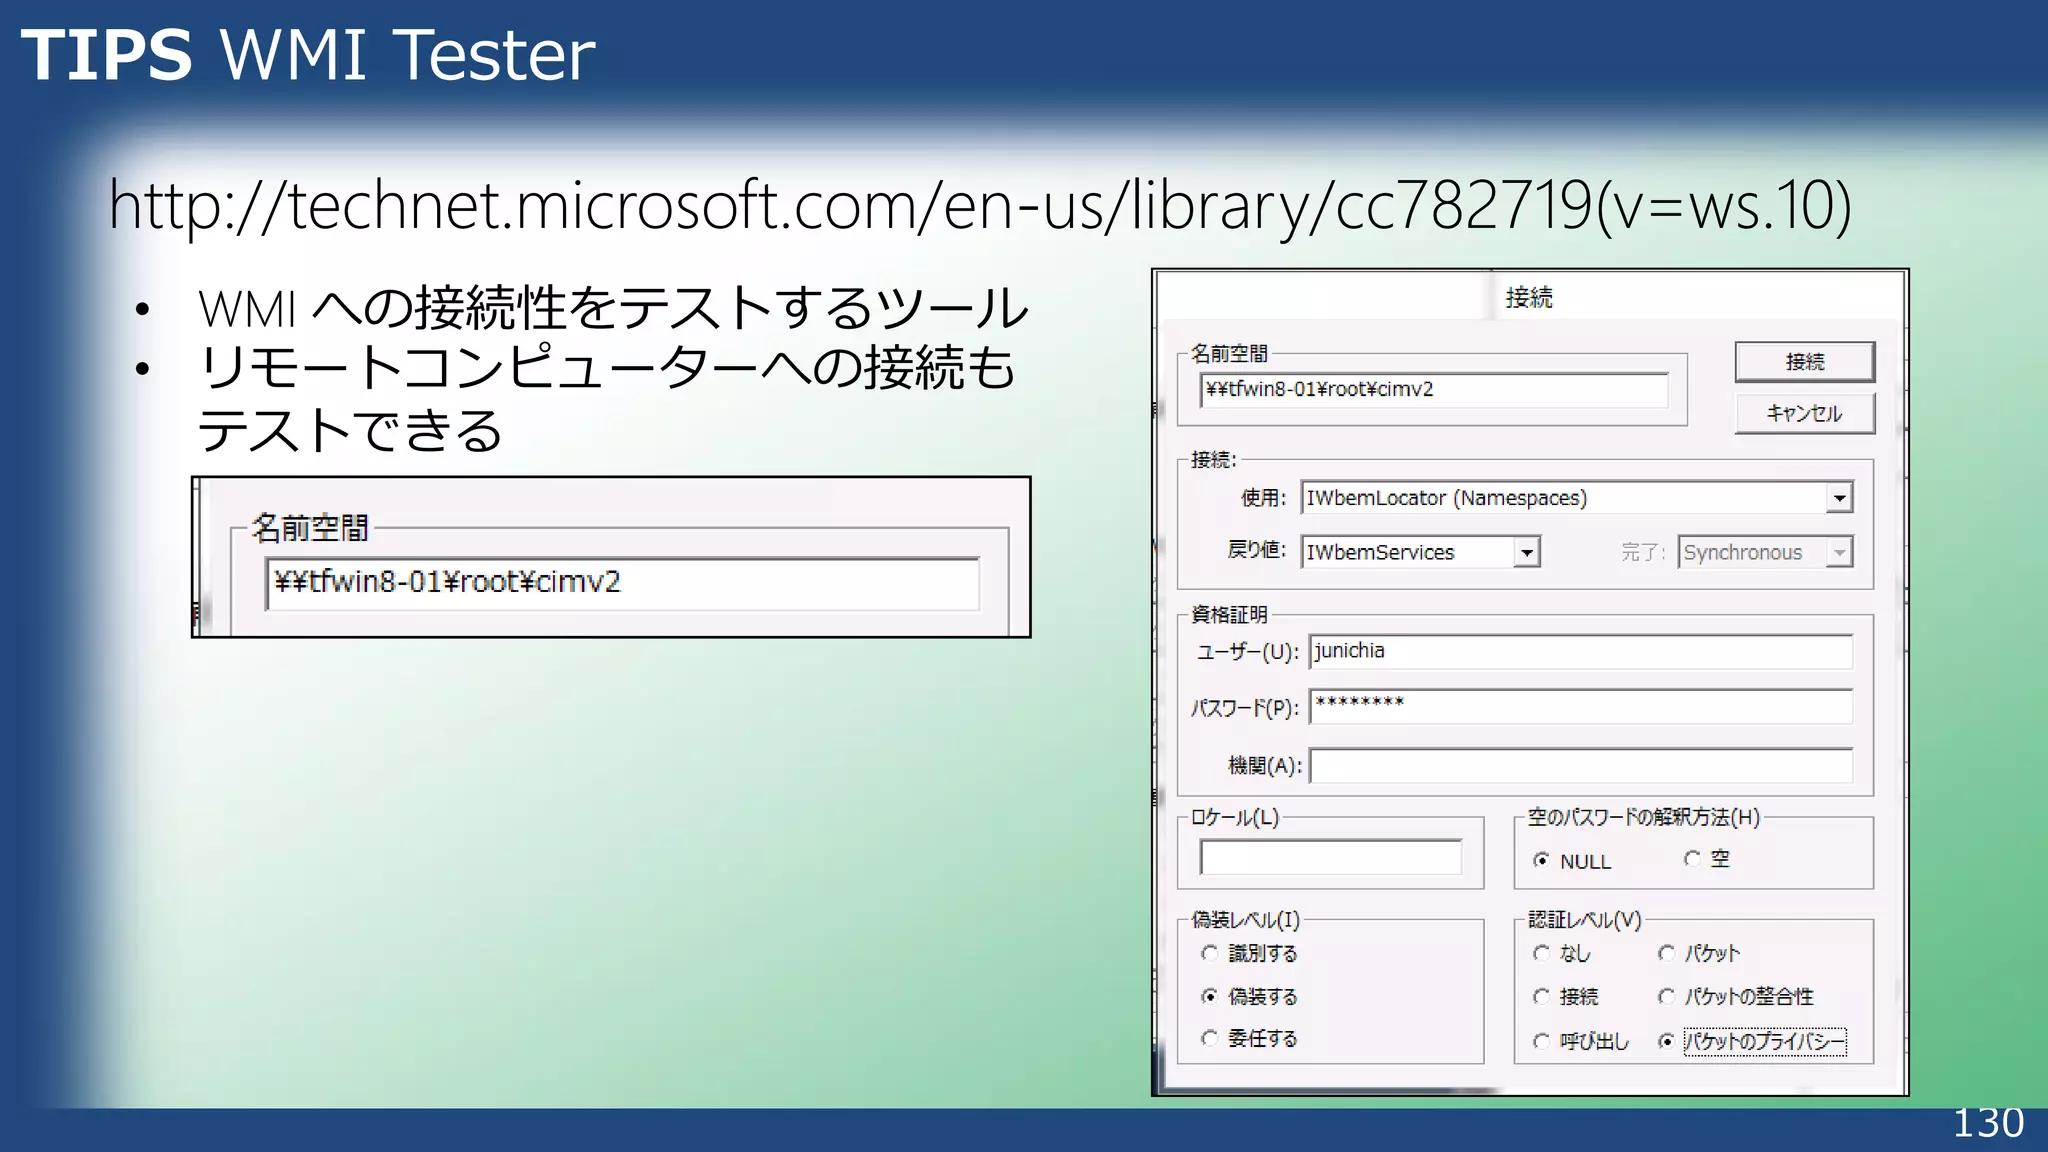Viewport: 2048px width, 1152px height.
Task: Click the ロケール(L) text box
Action: pos(1330,858)
